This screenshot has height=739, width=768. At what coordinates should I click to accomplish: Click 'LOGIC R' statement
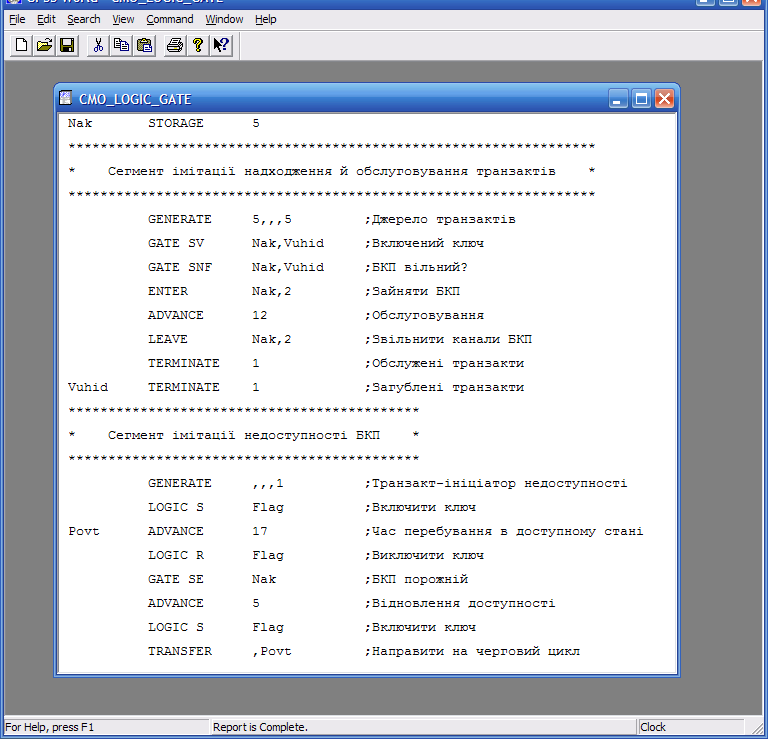(176, 555)
